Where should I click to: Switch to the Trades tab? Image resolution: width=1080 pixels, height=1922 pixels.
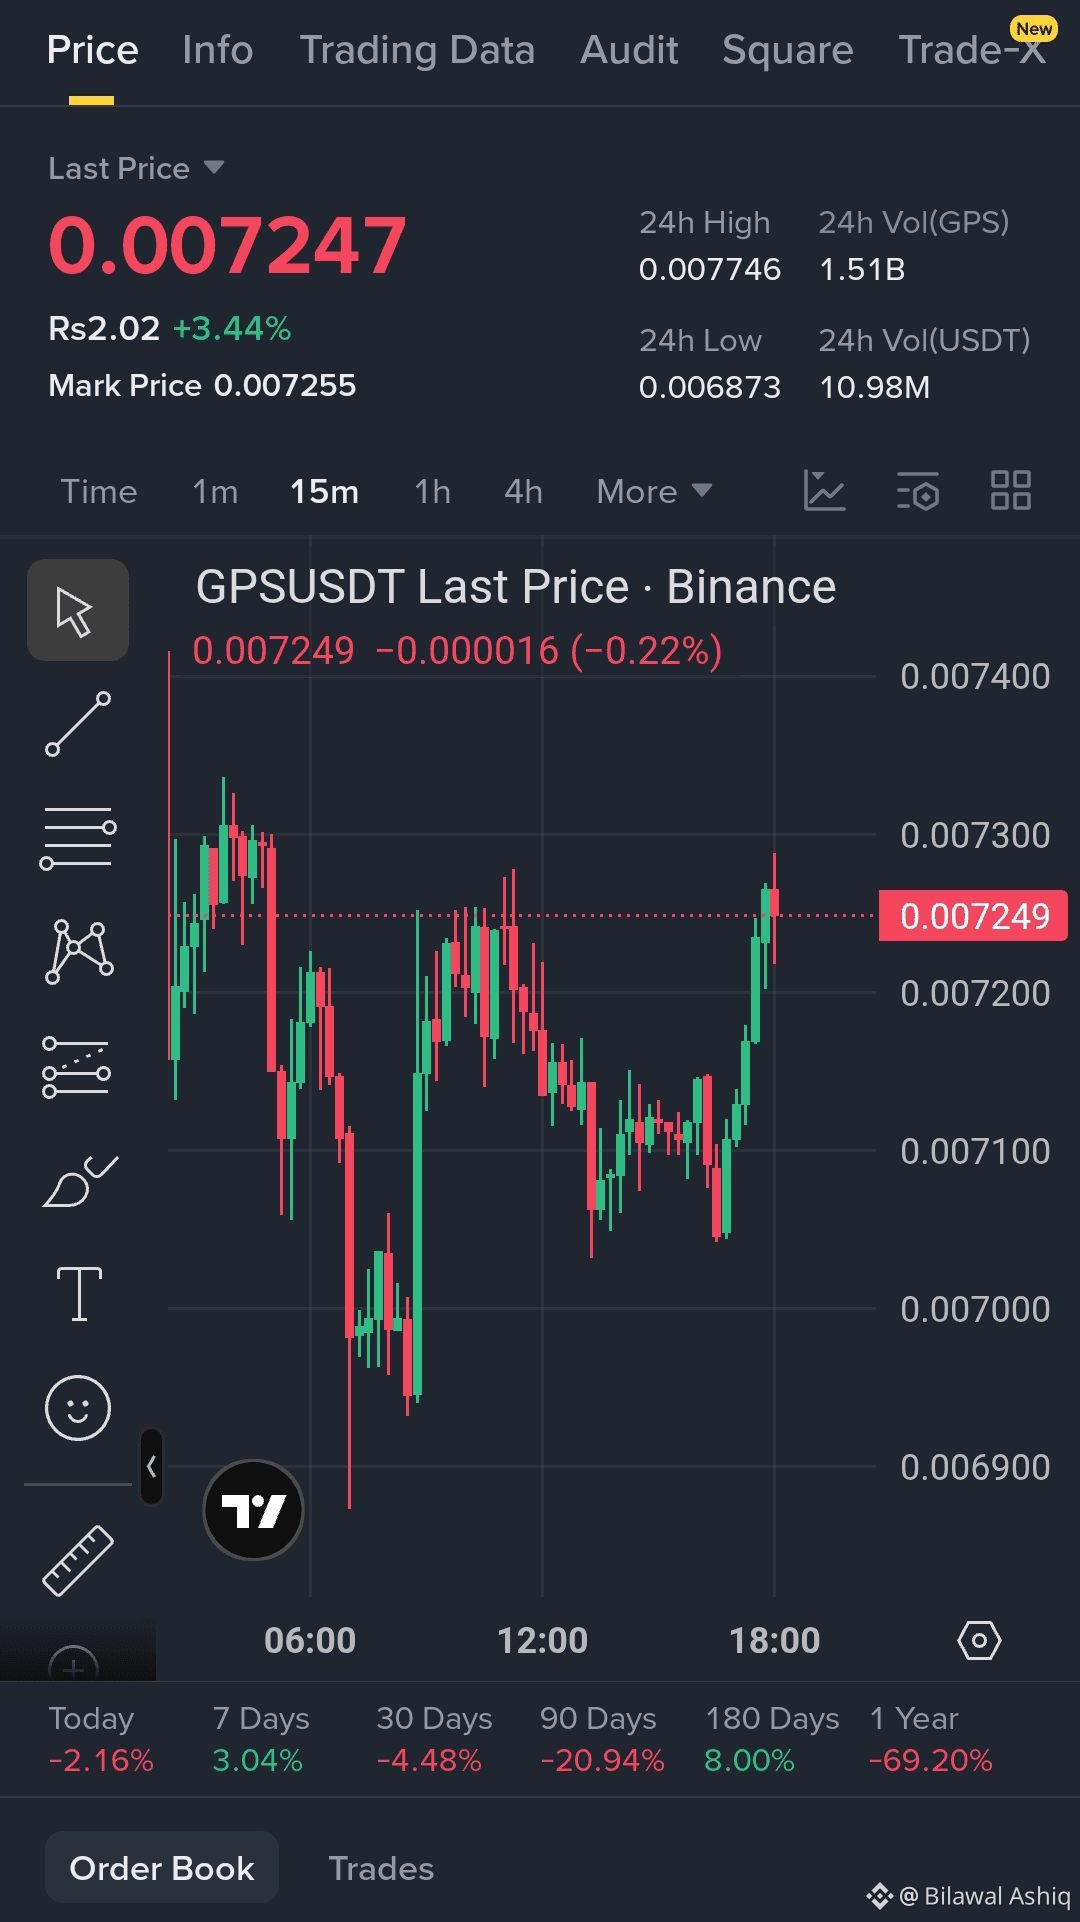pyautogui.click(x=381, y=1868)
